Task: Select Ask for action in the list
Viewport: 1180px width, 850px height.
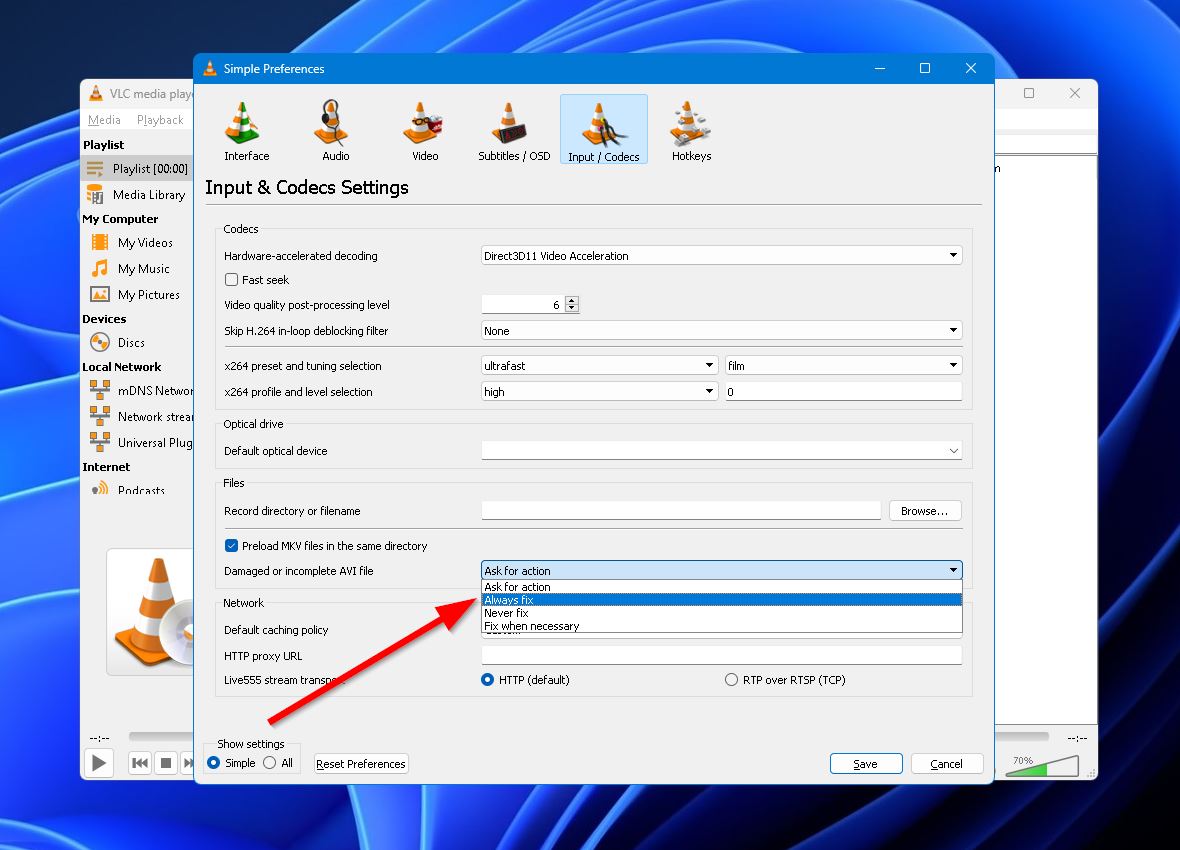Action: click(x=722, y=586)
